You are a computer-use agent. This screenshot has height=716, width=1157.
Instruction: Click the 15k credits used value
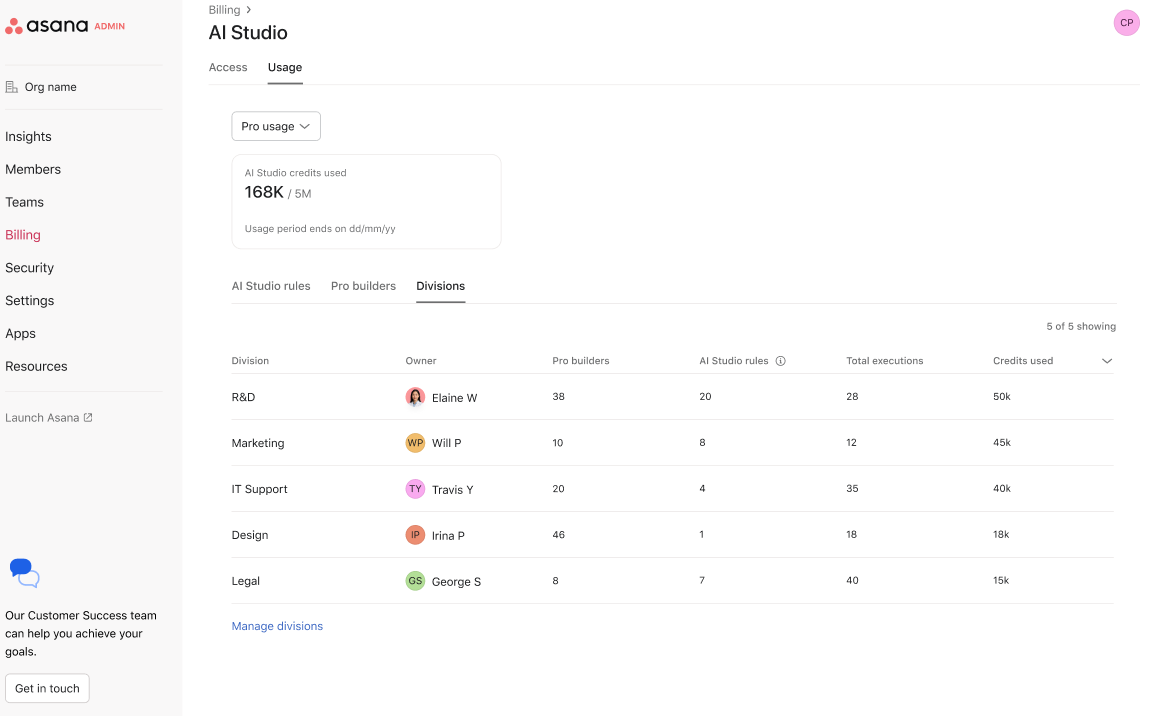click(1001, 580)
